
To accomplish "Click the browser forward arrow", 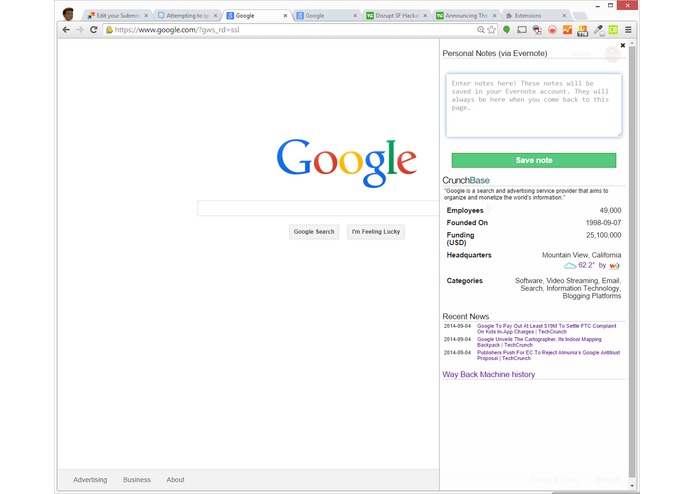I will [79, 30].
